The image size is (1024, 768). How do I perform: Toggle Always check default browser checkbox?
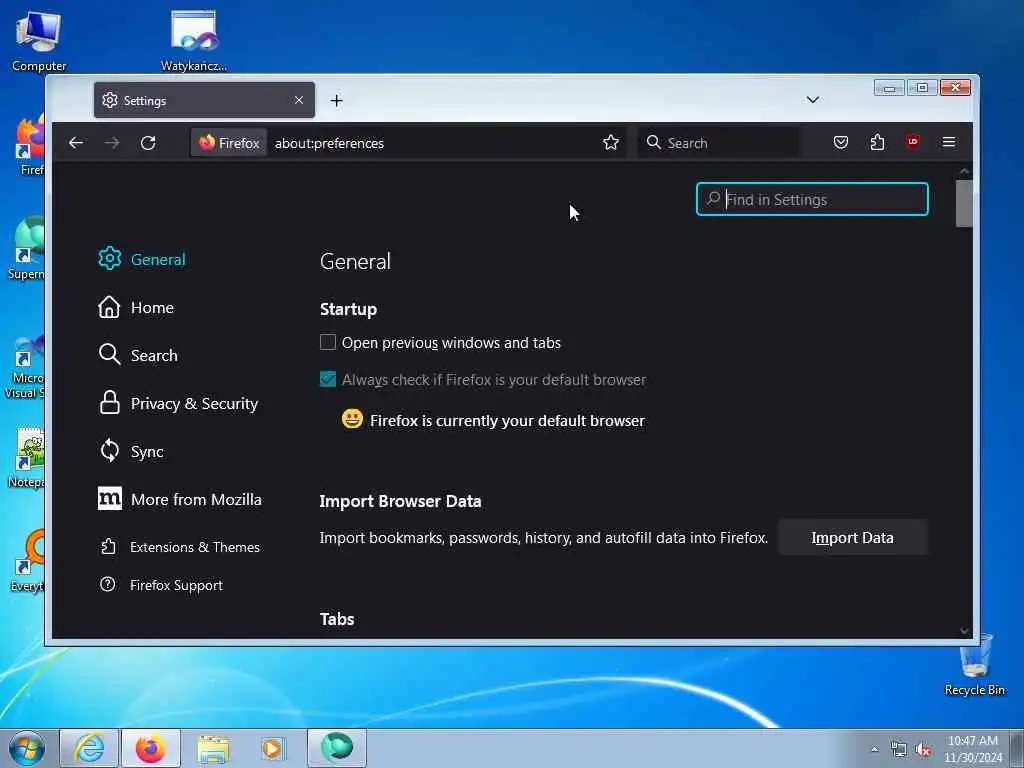[328, 379]
